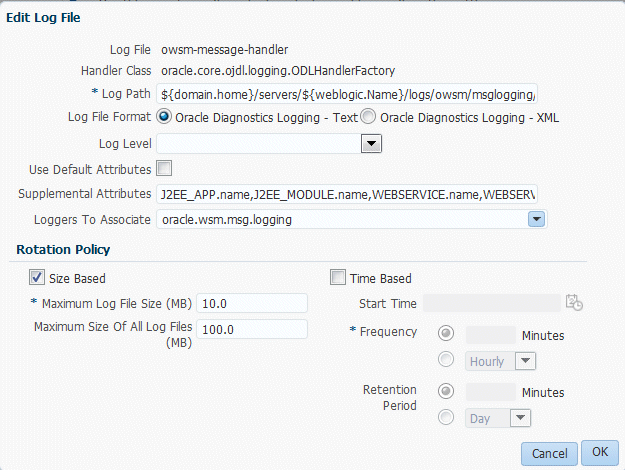Click the oracle.core.ojdl.logging.ODLHandlerFactory class text

pos(278,71)
